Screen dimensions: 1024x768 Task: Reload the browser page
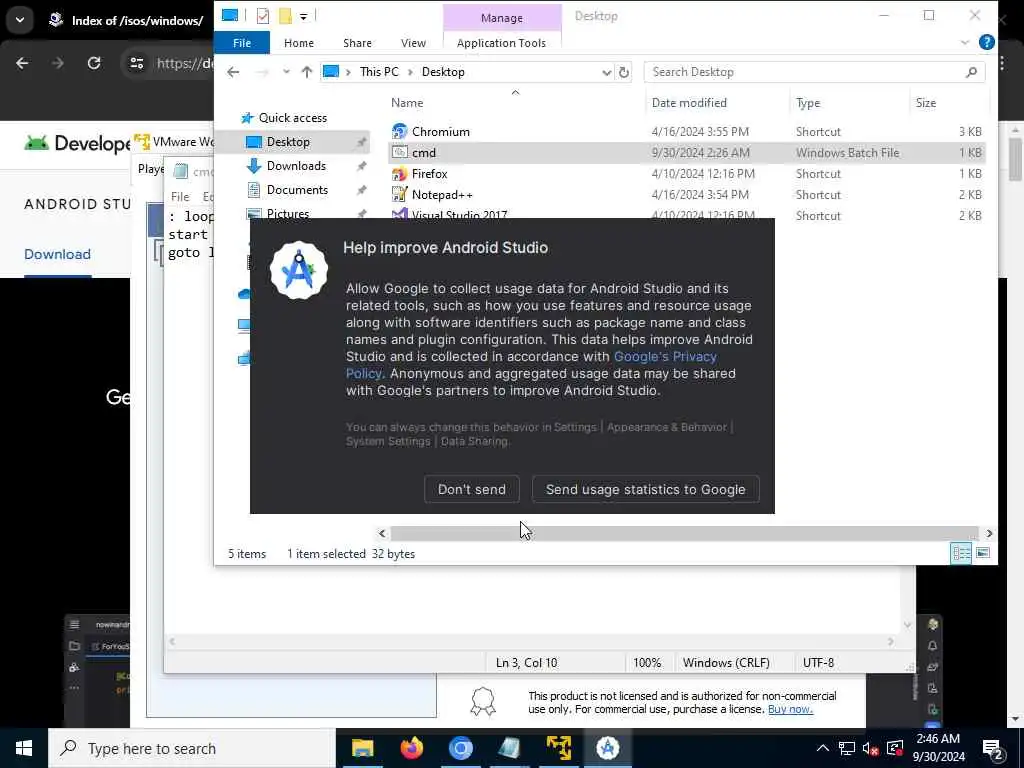pos(94,63)
